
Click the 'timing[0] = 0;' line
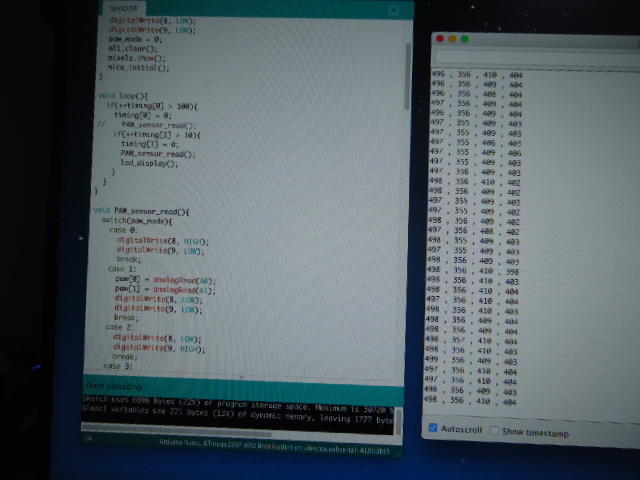[x=143, y=116]
